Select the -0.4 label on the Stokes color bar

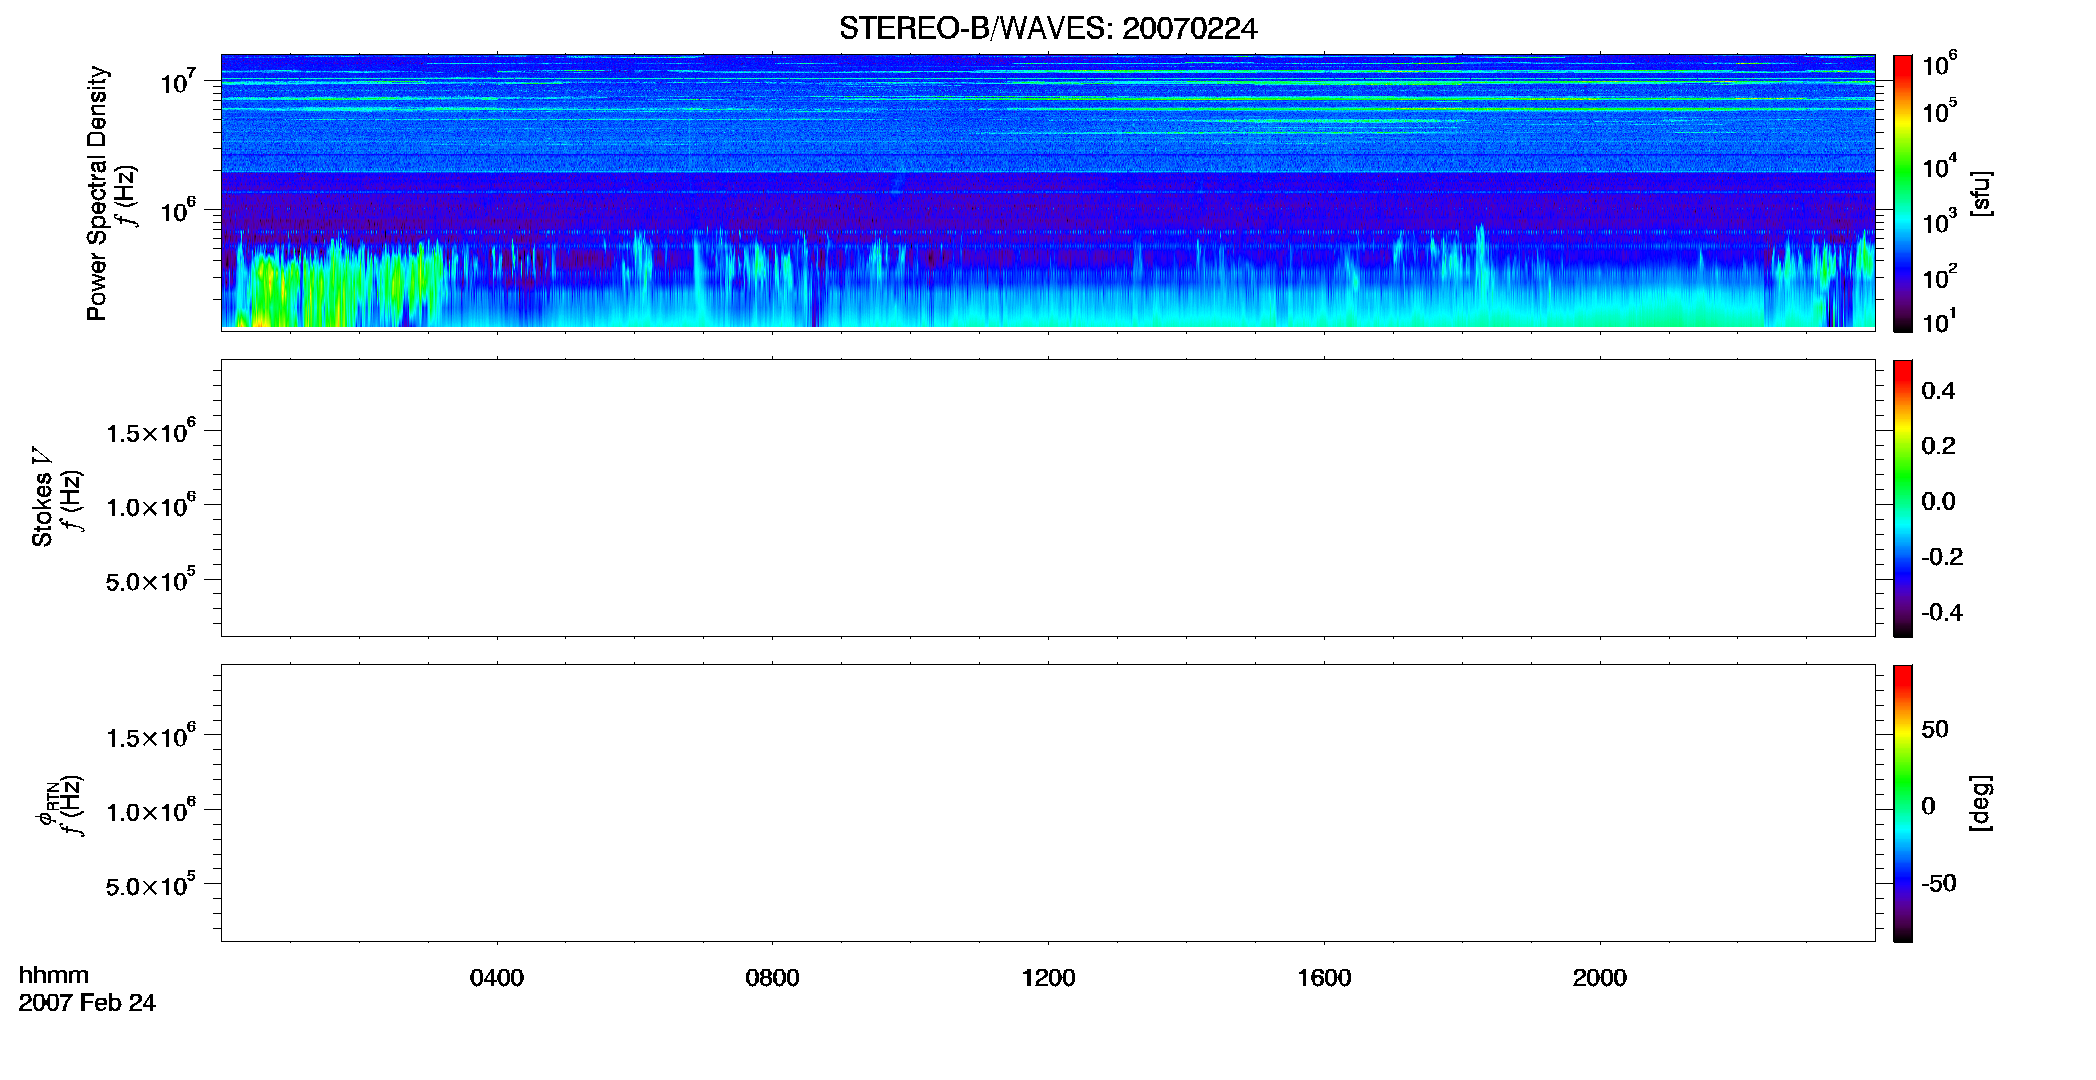(1942, 612)
